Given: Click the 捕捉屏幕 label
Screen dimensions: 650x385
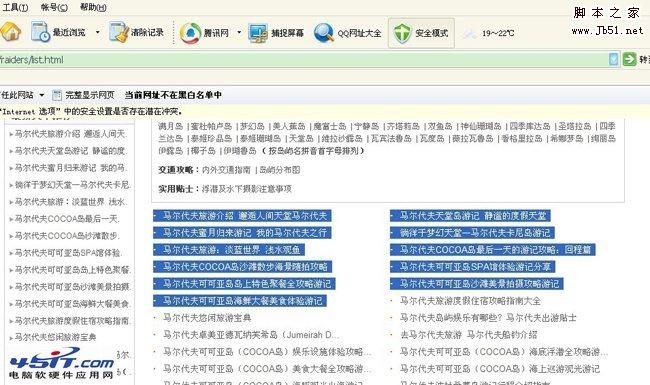Looking at the screenshot, I should [x=287, y=33].
